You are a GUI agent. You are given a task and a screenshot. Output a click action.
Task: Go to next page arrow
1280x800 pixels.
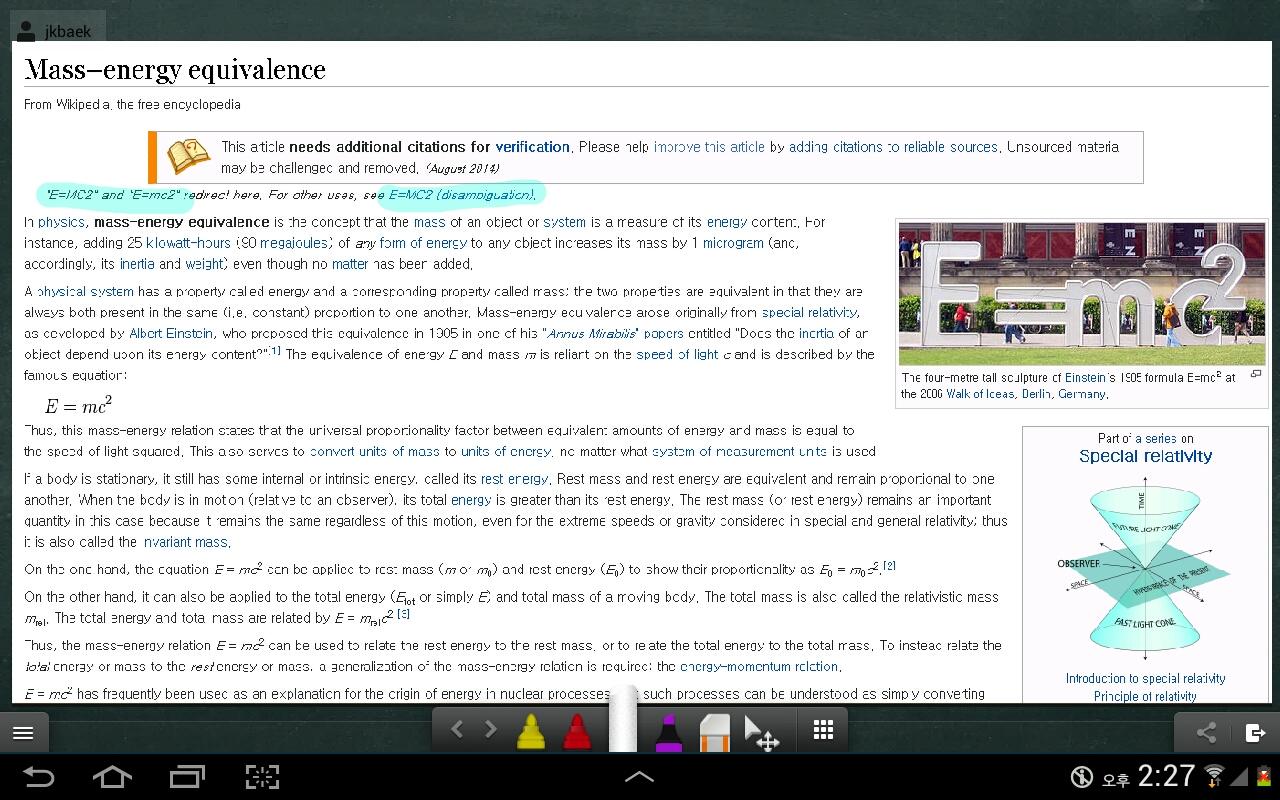[x=490, y=729]
